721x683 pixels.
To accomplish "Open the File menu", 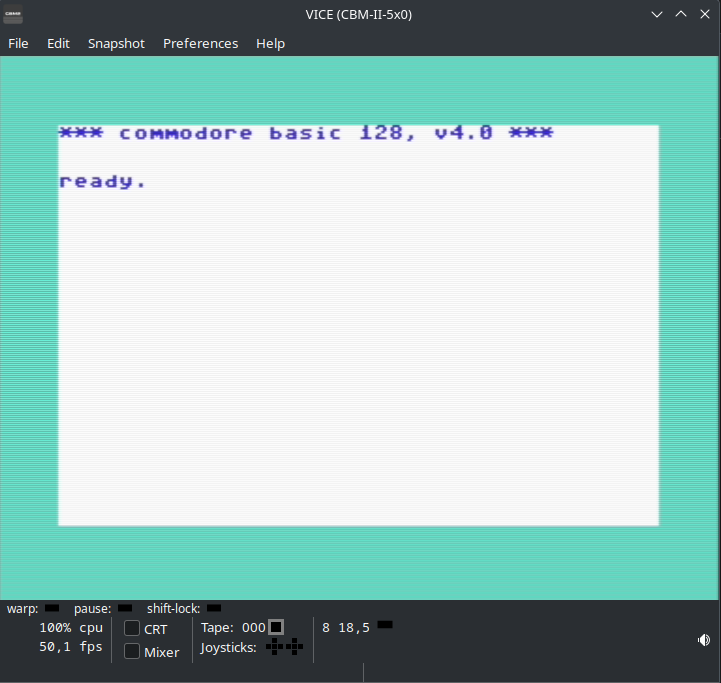I will 18,43.
